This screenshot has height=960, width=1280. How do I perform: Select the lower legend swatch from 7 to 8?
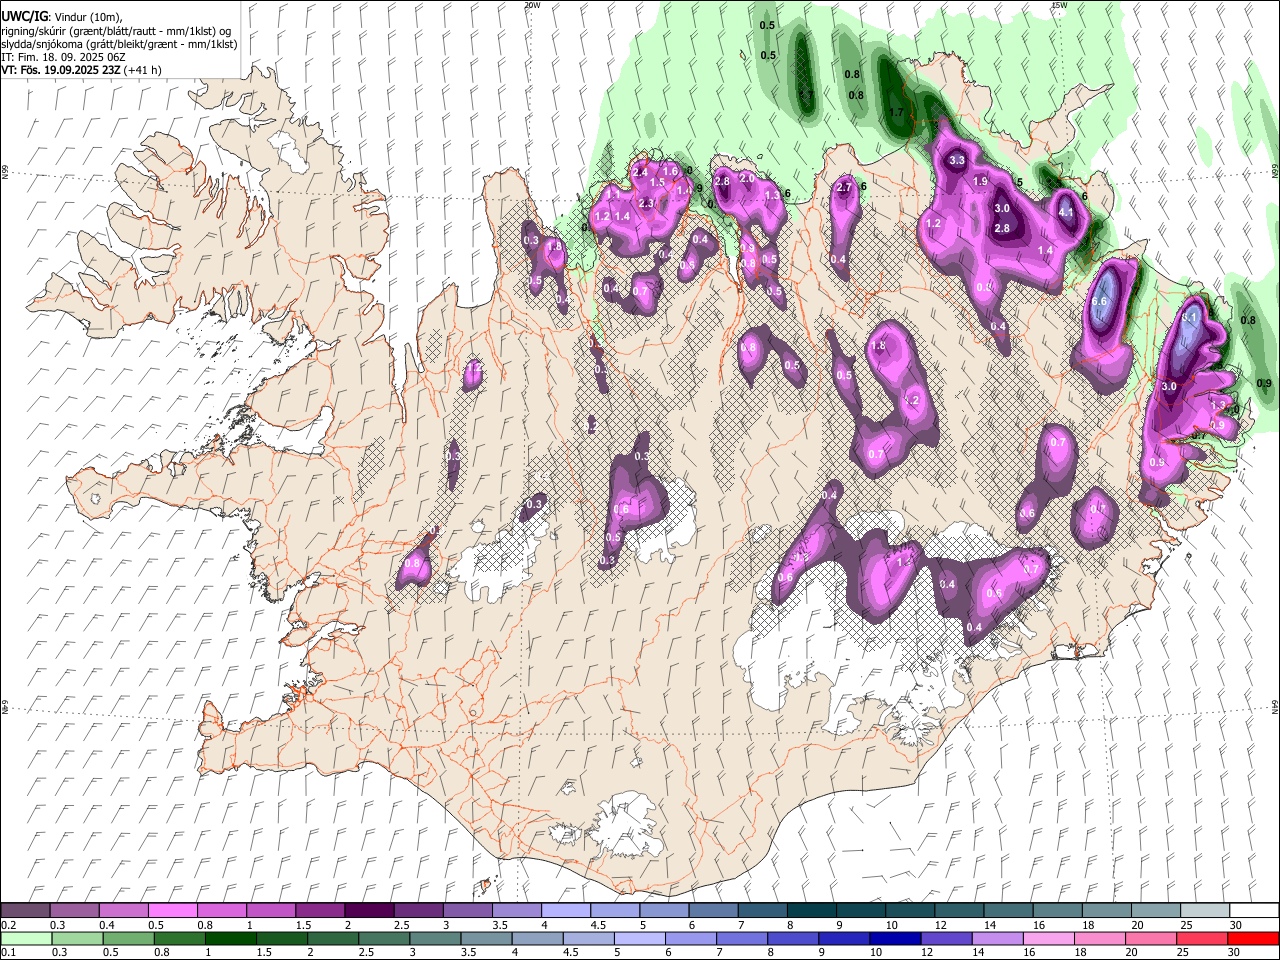click(x=741, y=938)
